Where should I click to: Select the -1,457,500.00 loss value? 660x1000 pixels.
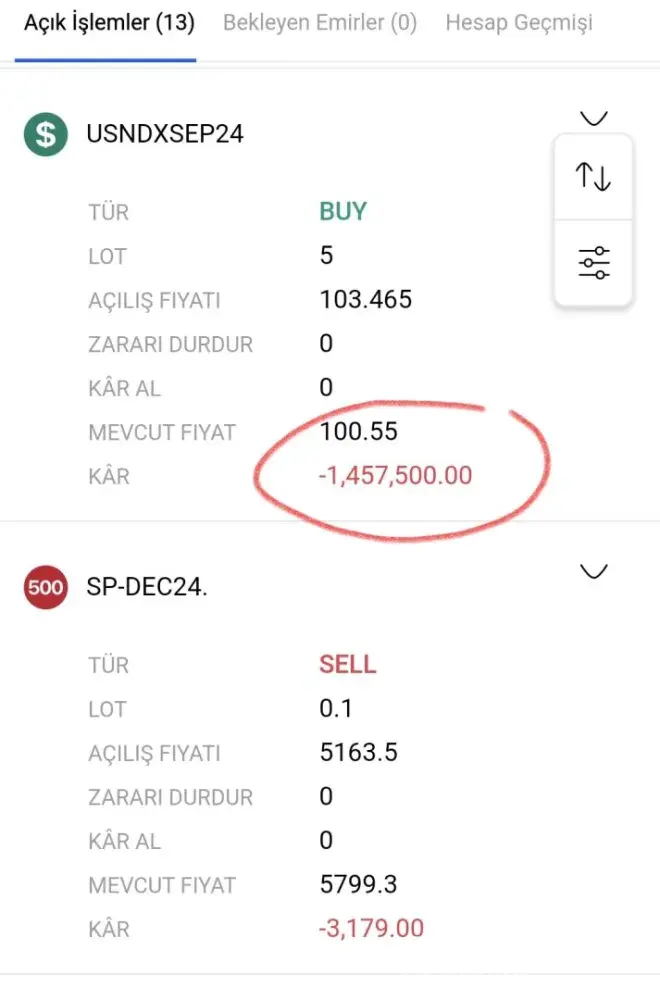(x=395, y=476)
